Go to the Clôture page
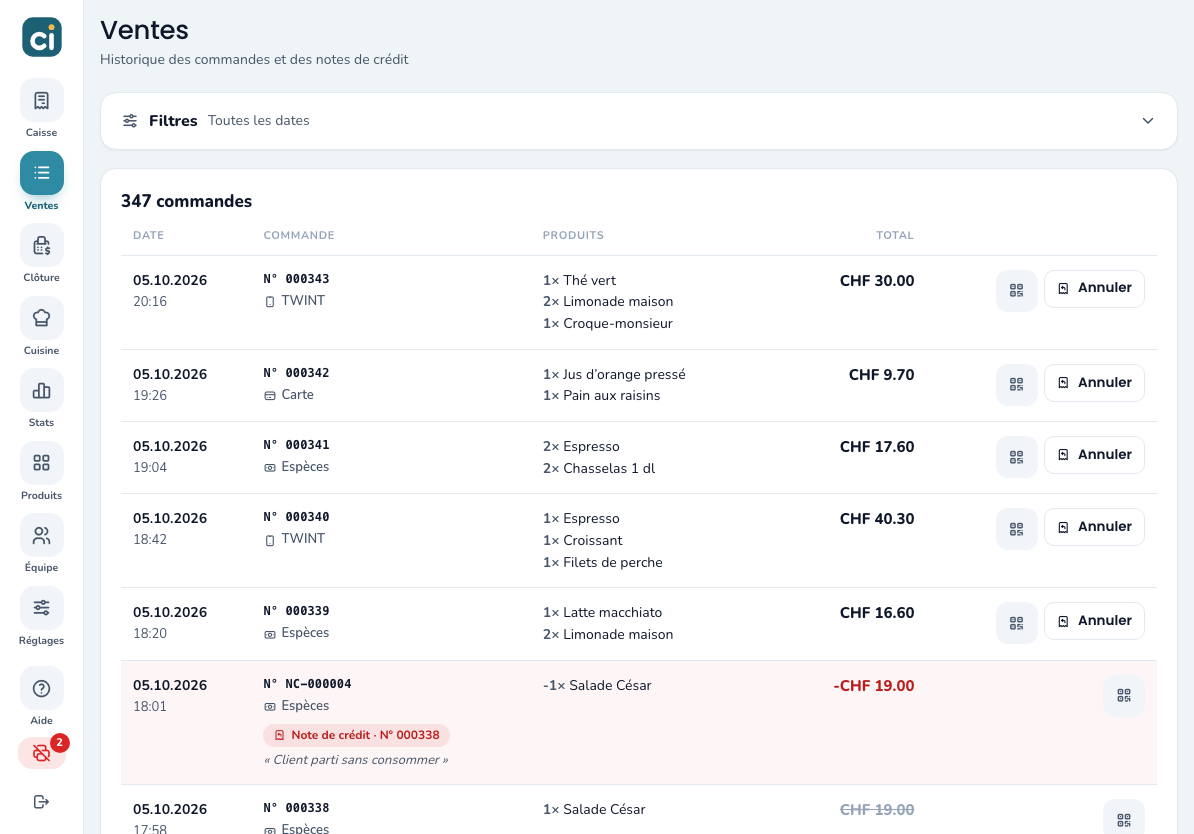Image resolution: width=1194 pixels, height=834 pixels. click(x=41, y=254)
